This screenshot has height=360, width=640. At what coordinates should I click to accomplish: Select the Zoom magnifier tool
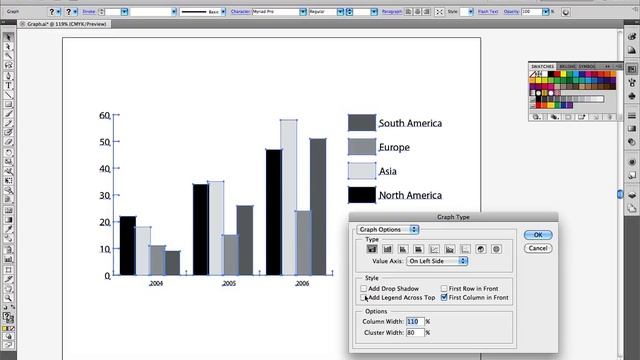(8, 298)
